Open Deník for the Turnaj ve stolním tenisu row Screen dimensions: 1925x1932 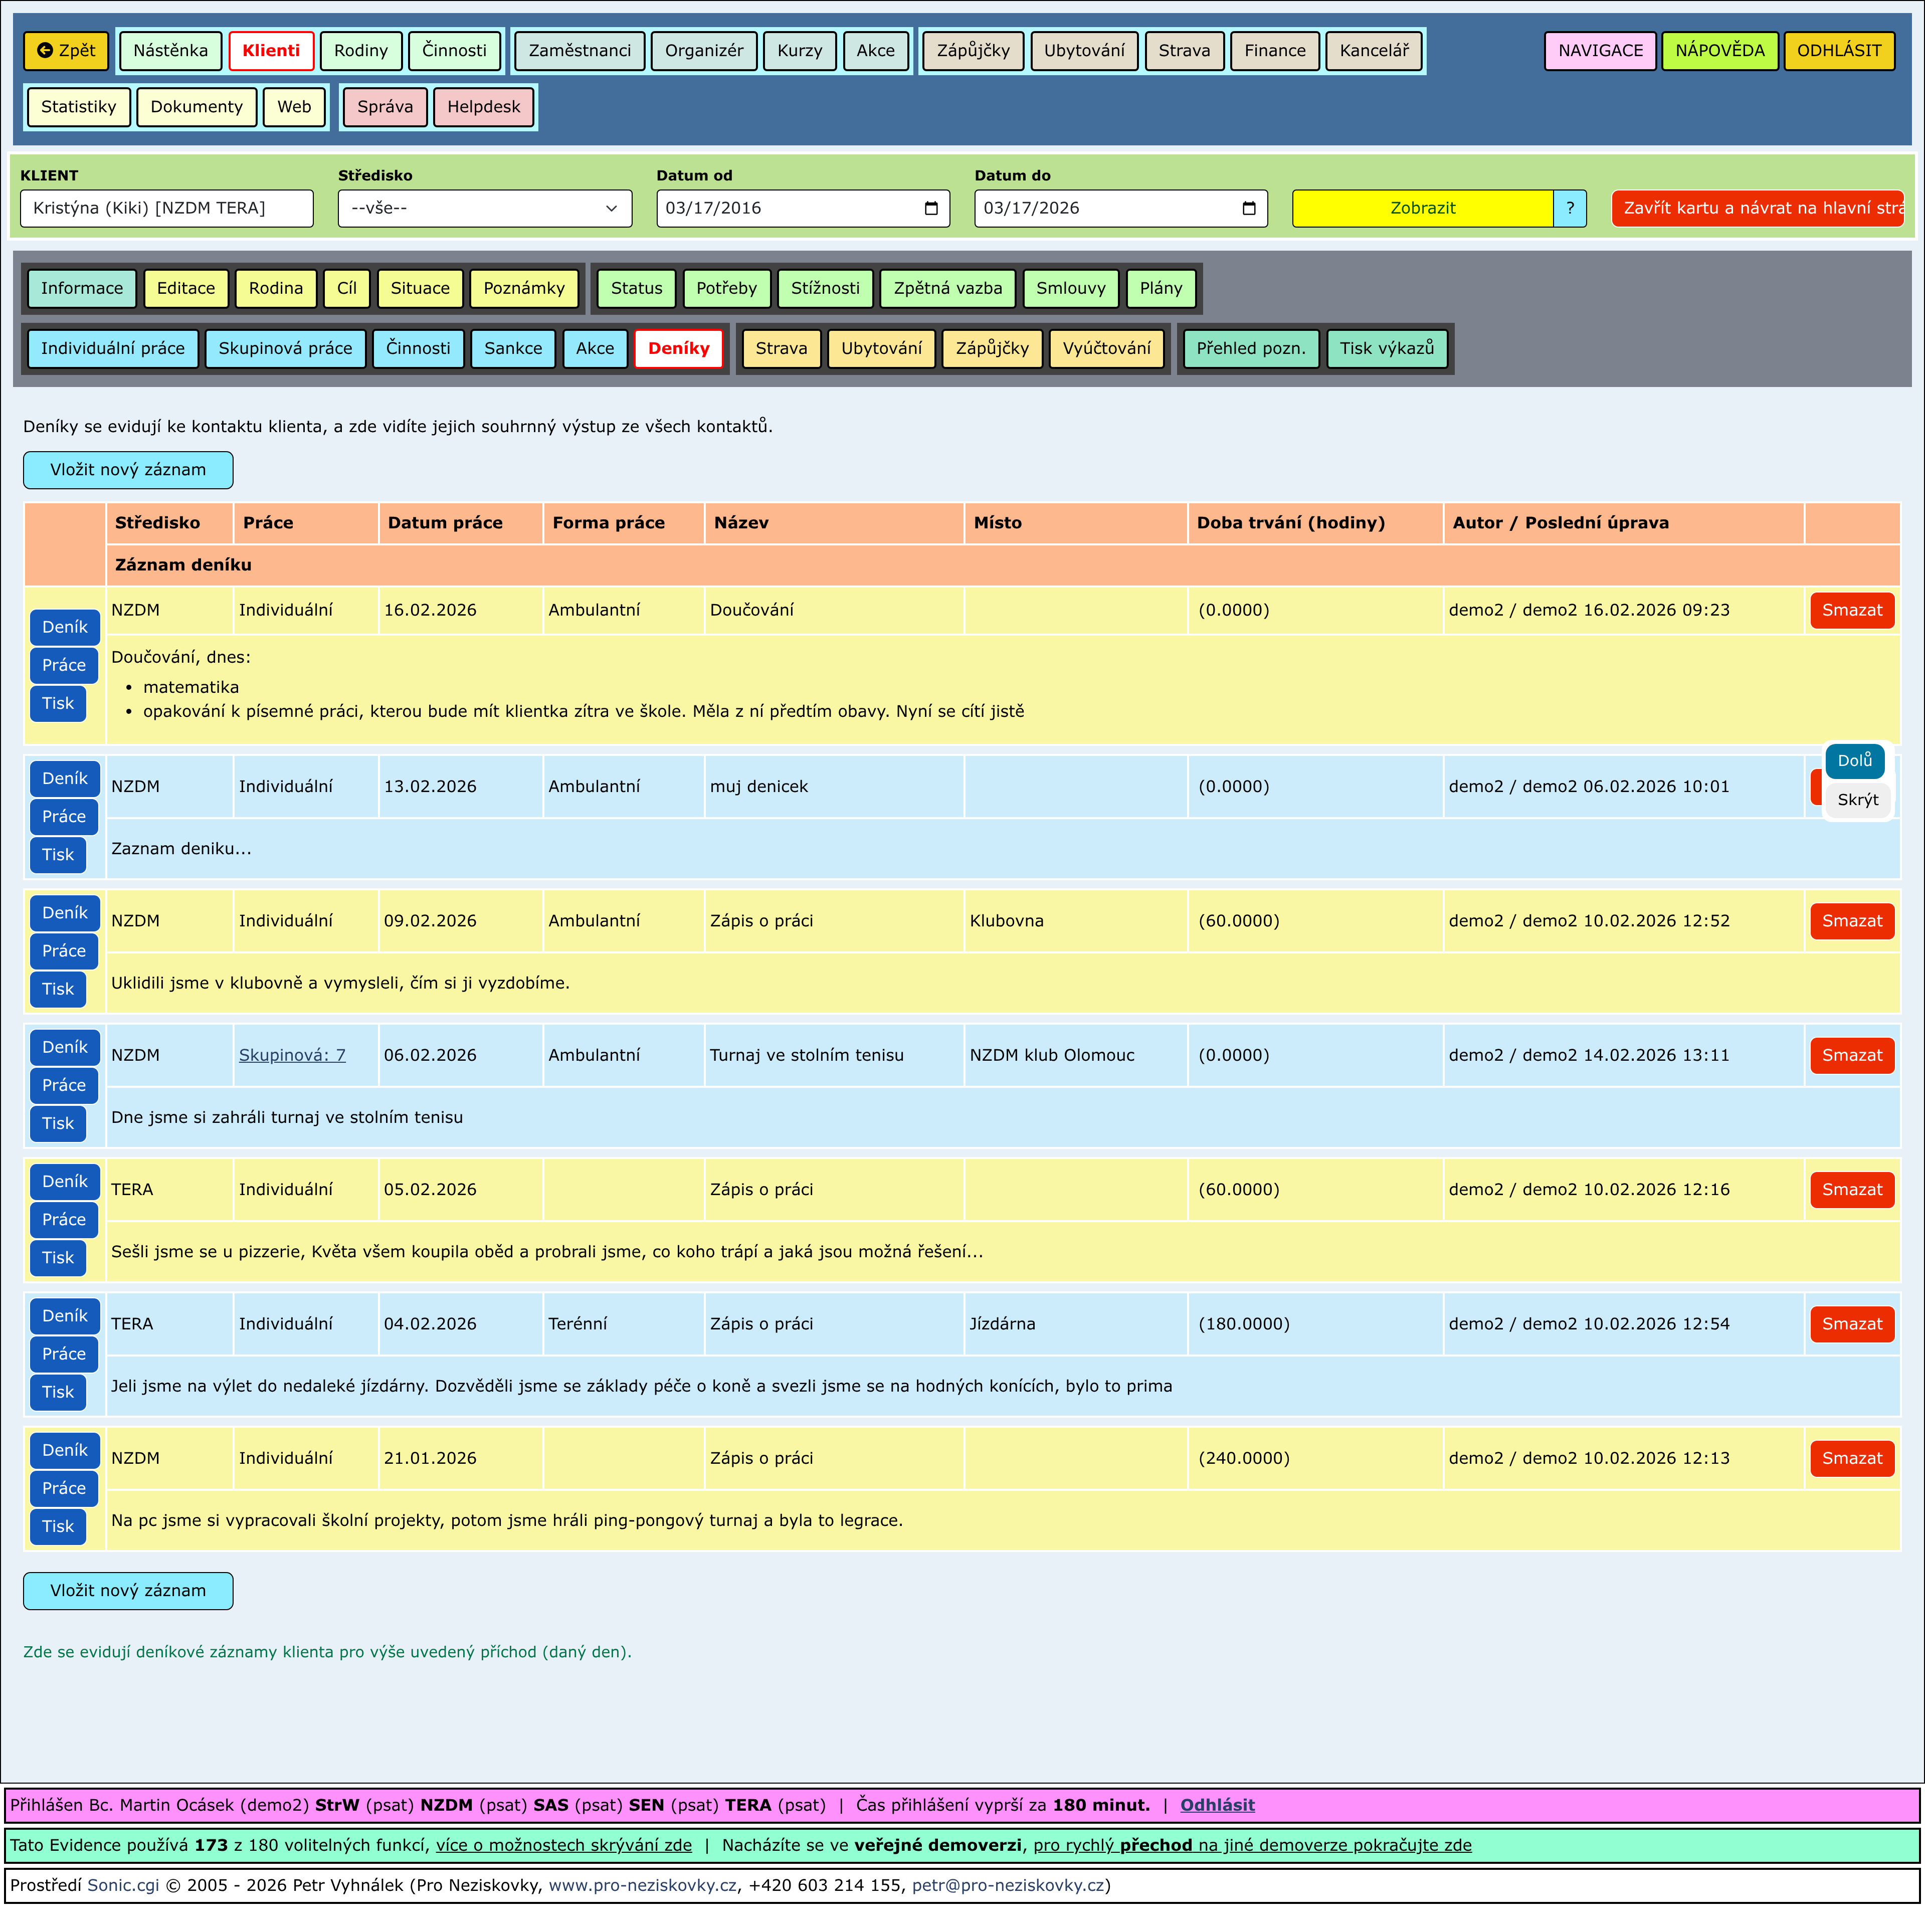coord(65,1047)
